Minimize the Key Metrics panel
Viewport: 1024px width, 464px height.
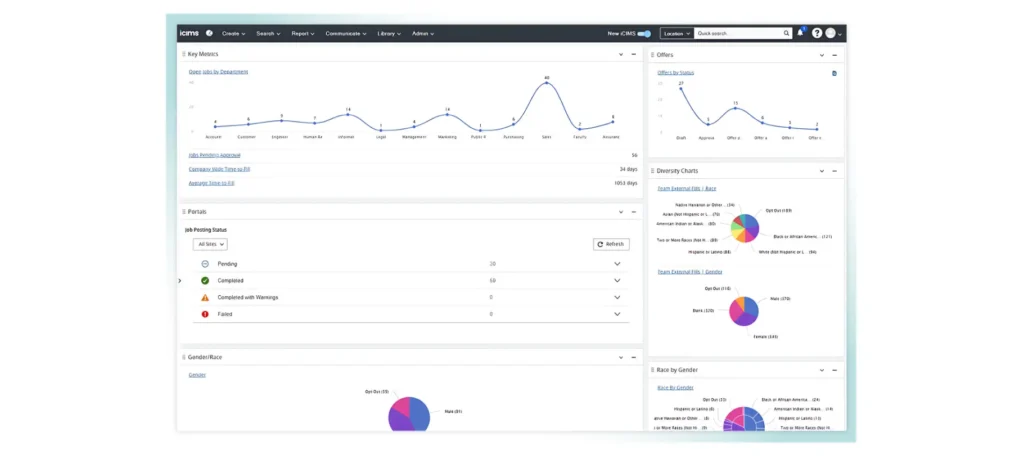[x=634, y=54]
